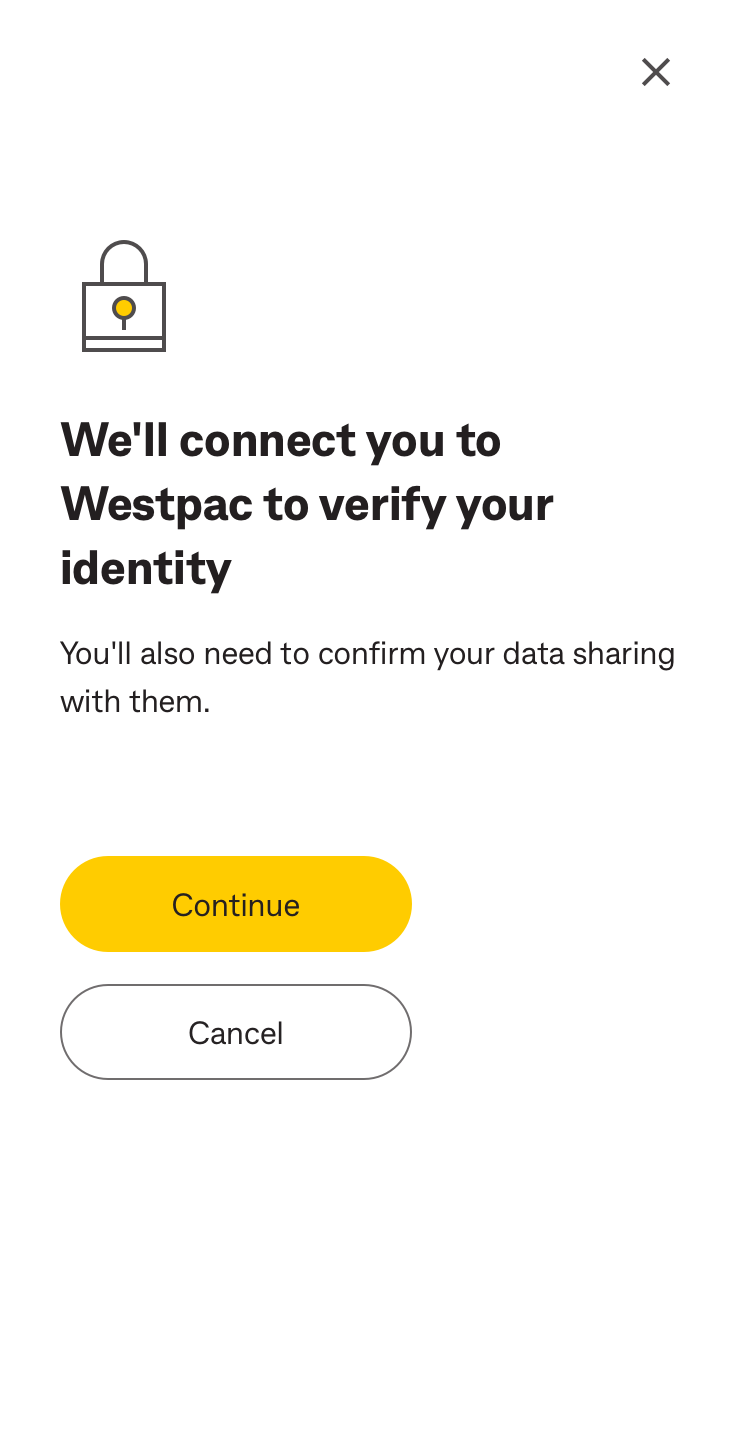Image resolution: width=750 pixels, height=1452 pixels.
Task: Tap the word Westpac in the heading
Action: [157, 504]
